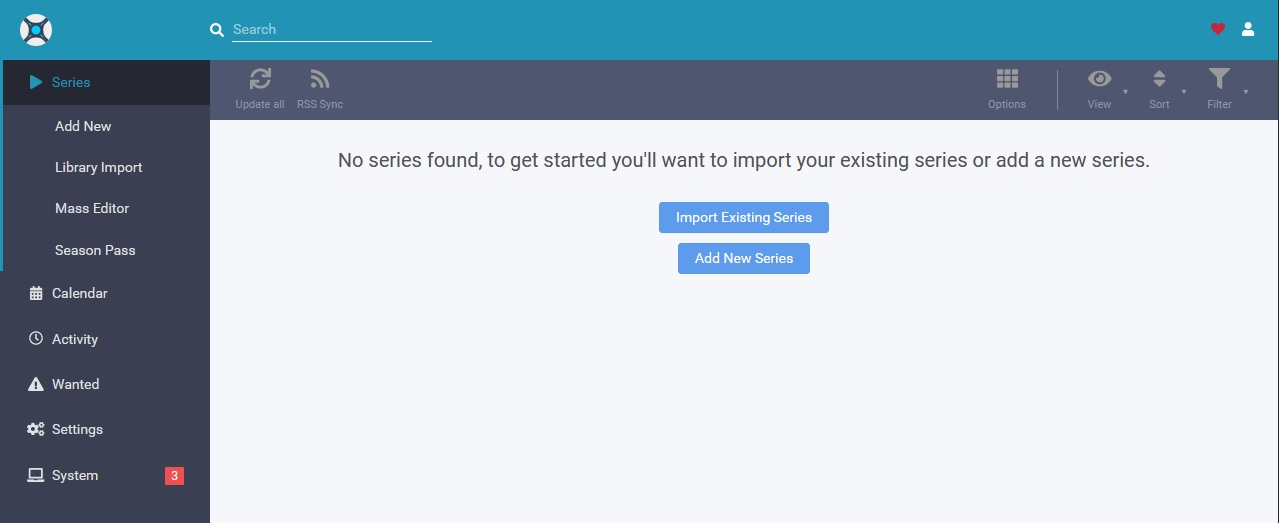
Task: Click the Import Existing Series button
Action: (x=744, y=217)
